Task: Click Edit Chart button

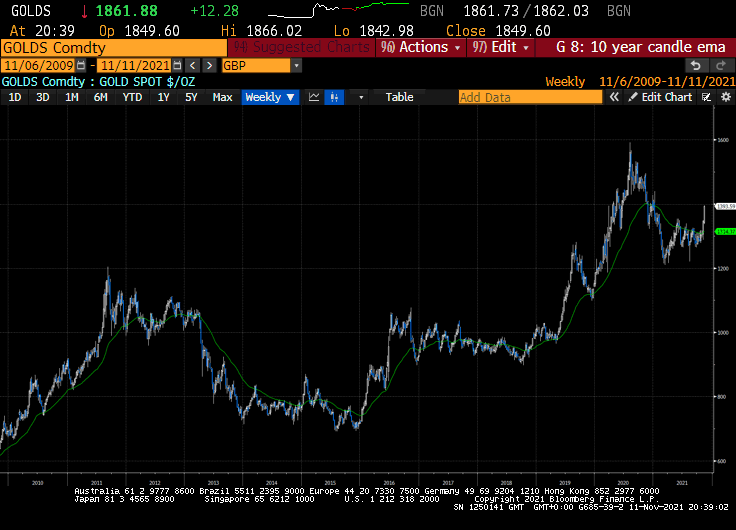Action: [660, 97]
